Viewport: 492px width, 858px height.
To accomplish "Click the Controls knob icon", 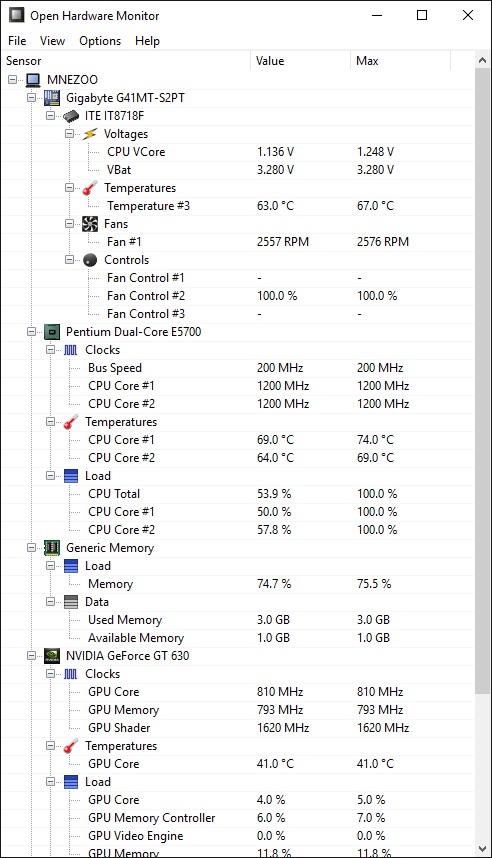I will (x=90, y=260).
